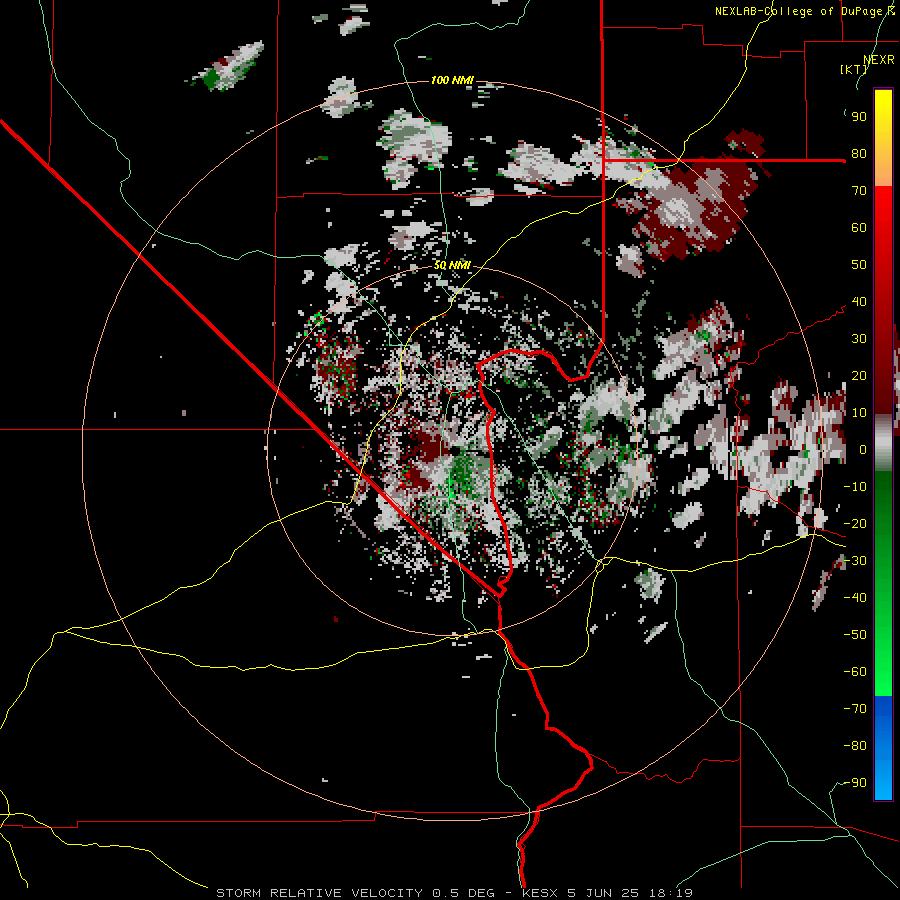The height and width of the screenshot is (900, 900).
Task: Click the blue segment of the color bar
Action: pyautogui.click(x=883, y=747)
